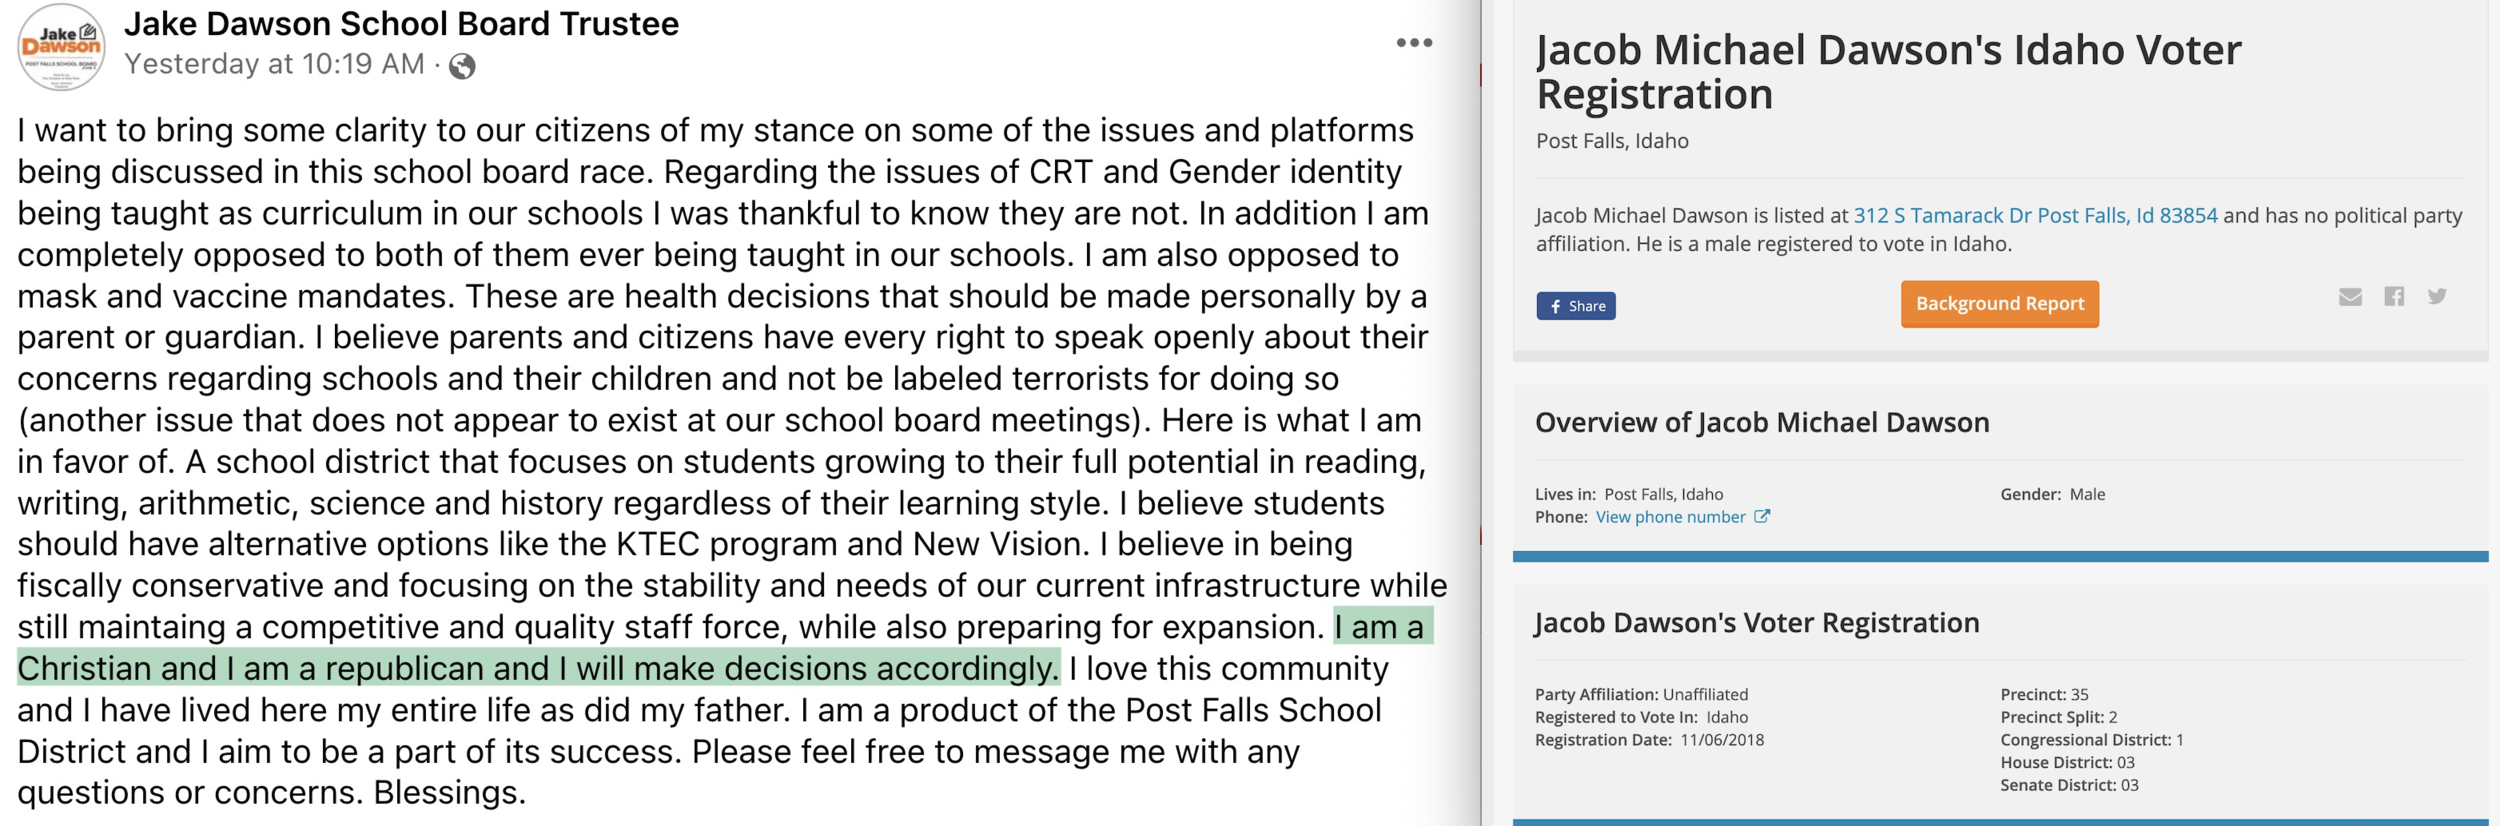Click the public globe privacy icon

462,66
